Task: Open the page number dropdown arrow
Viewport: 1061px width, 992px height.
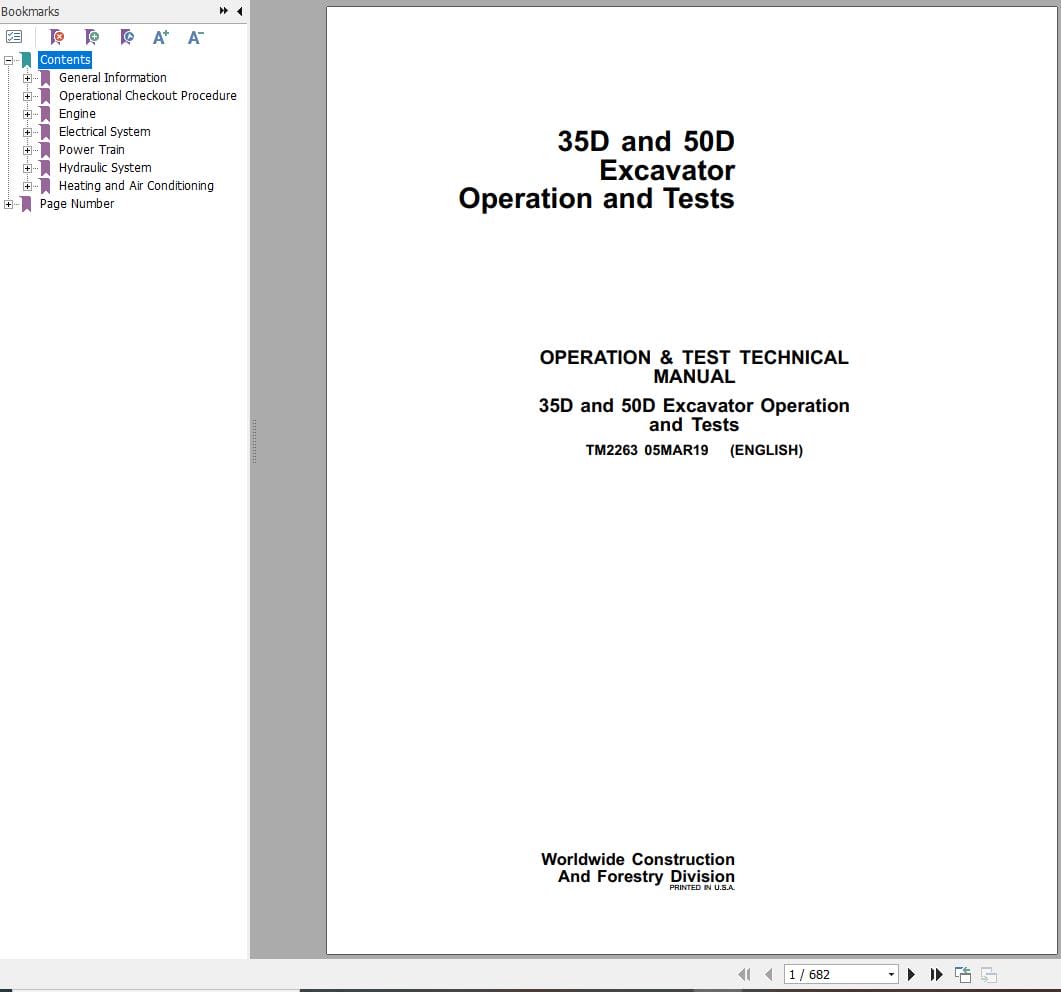Action: [x=891, y=974]
